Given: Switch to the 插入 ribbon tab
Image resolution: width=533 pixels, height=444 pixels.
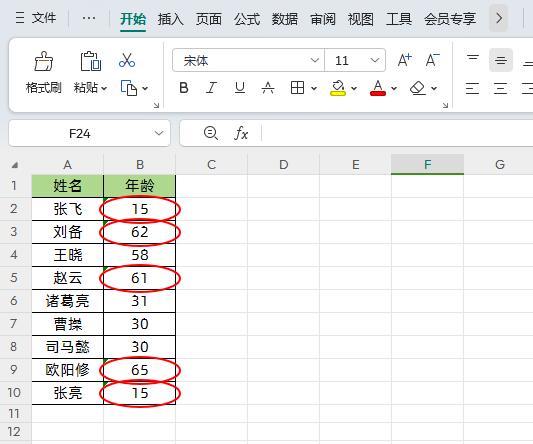Looking at the screenshot, I should click(x=171, y=19).
